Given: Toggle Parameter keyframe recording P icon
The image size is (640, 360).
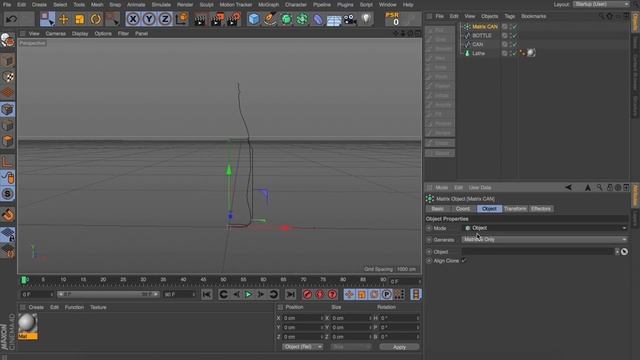Looking at the screenshot, I should 387,294.
